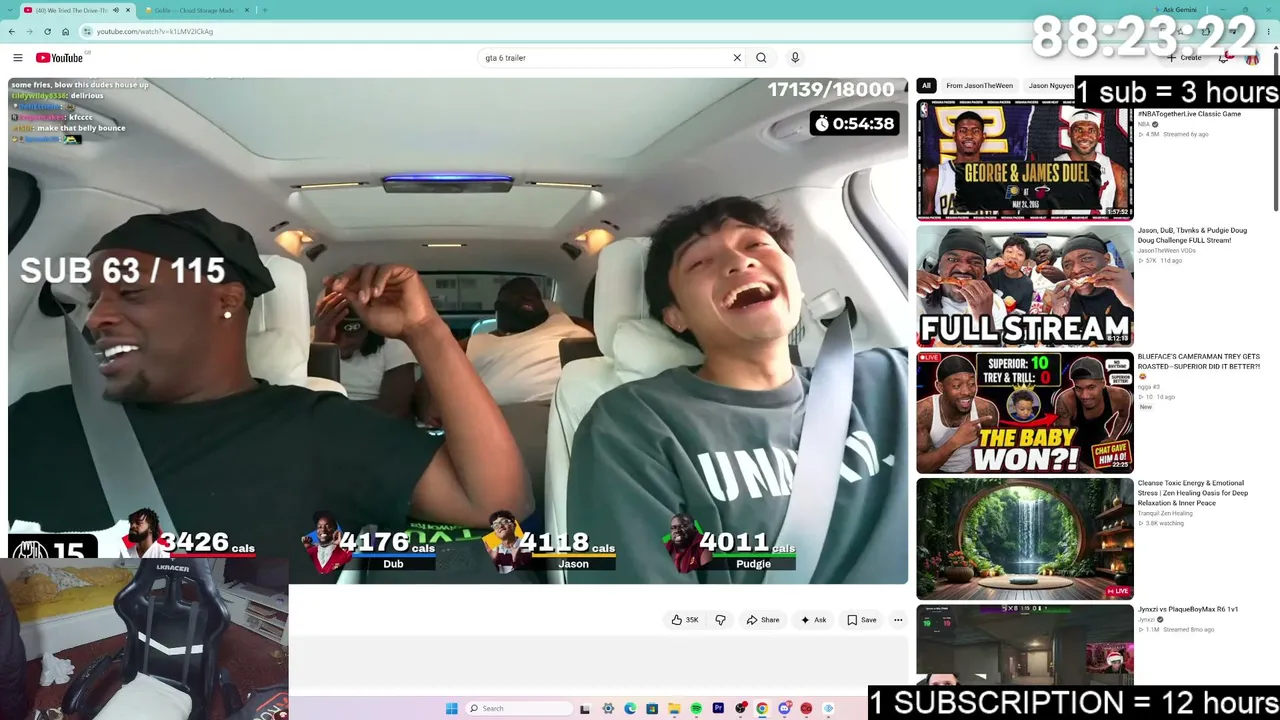The width and height of the screenshot is (1280, 720).
Task: Open the YouTube account avatar menu
Action: tap(1252, 58)
